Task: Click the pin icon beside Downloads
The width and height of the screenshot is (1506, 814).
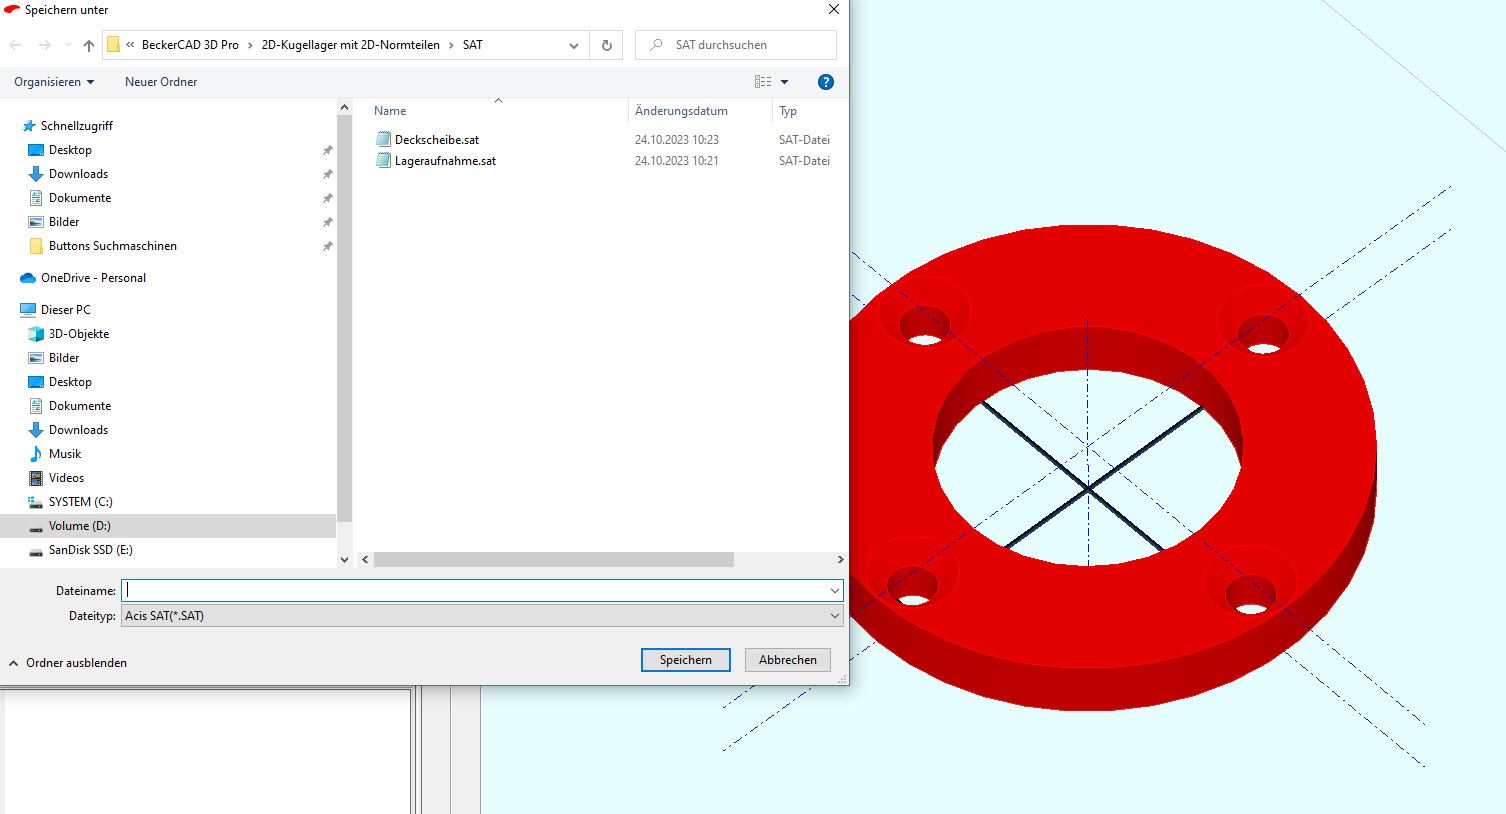Action: (327, 174)
